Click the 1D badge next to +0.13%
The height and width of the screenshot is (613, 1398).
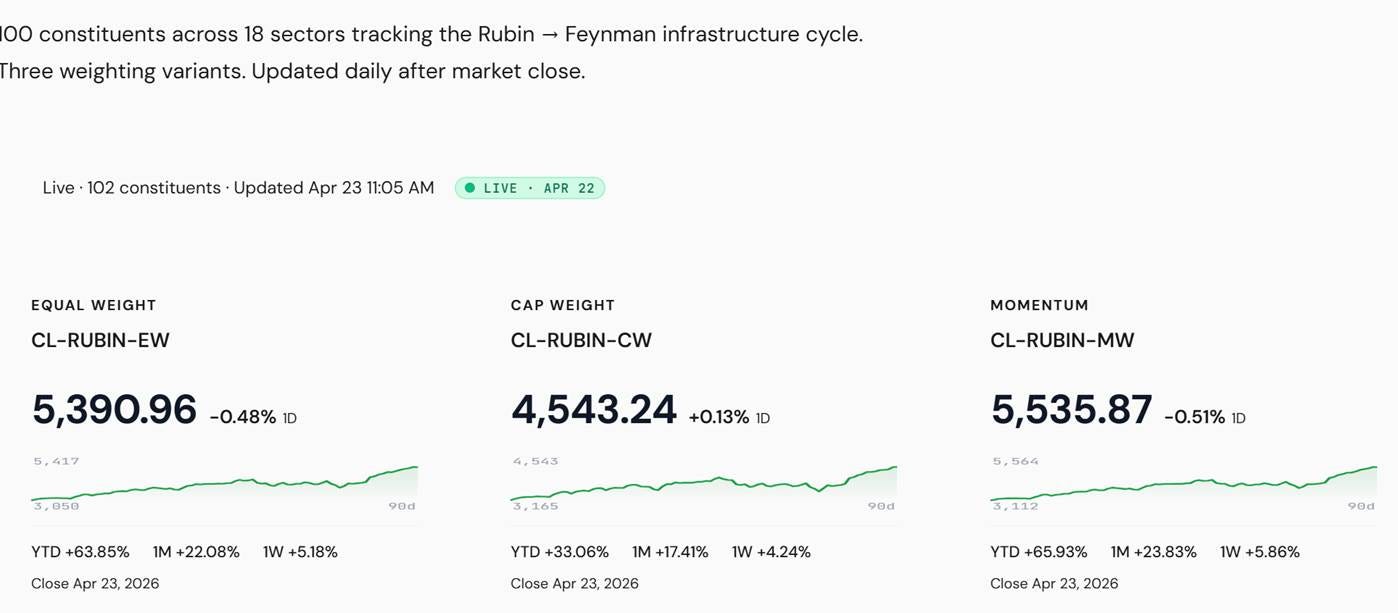click(x=764, y=417)
